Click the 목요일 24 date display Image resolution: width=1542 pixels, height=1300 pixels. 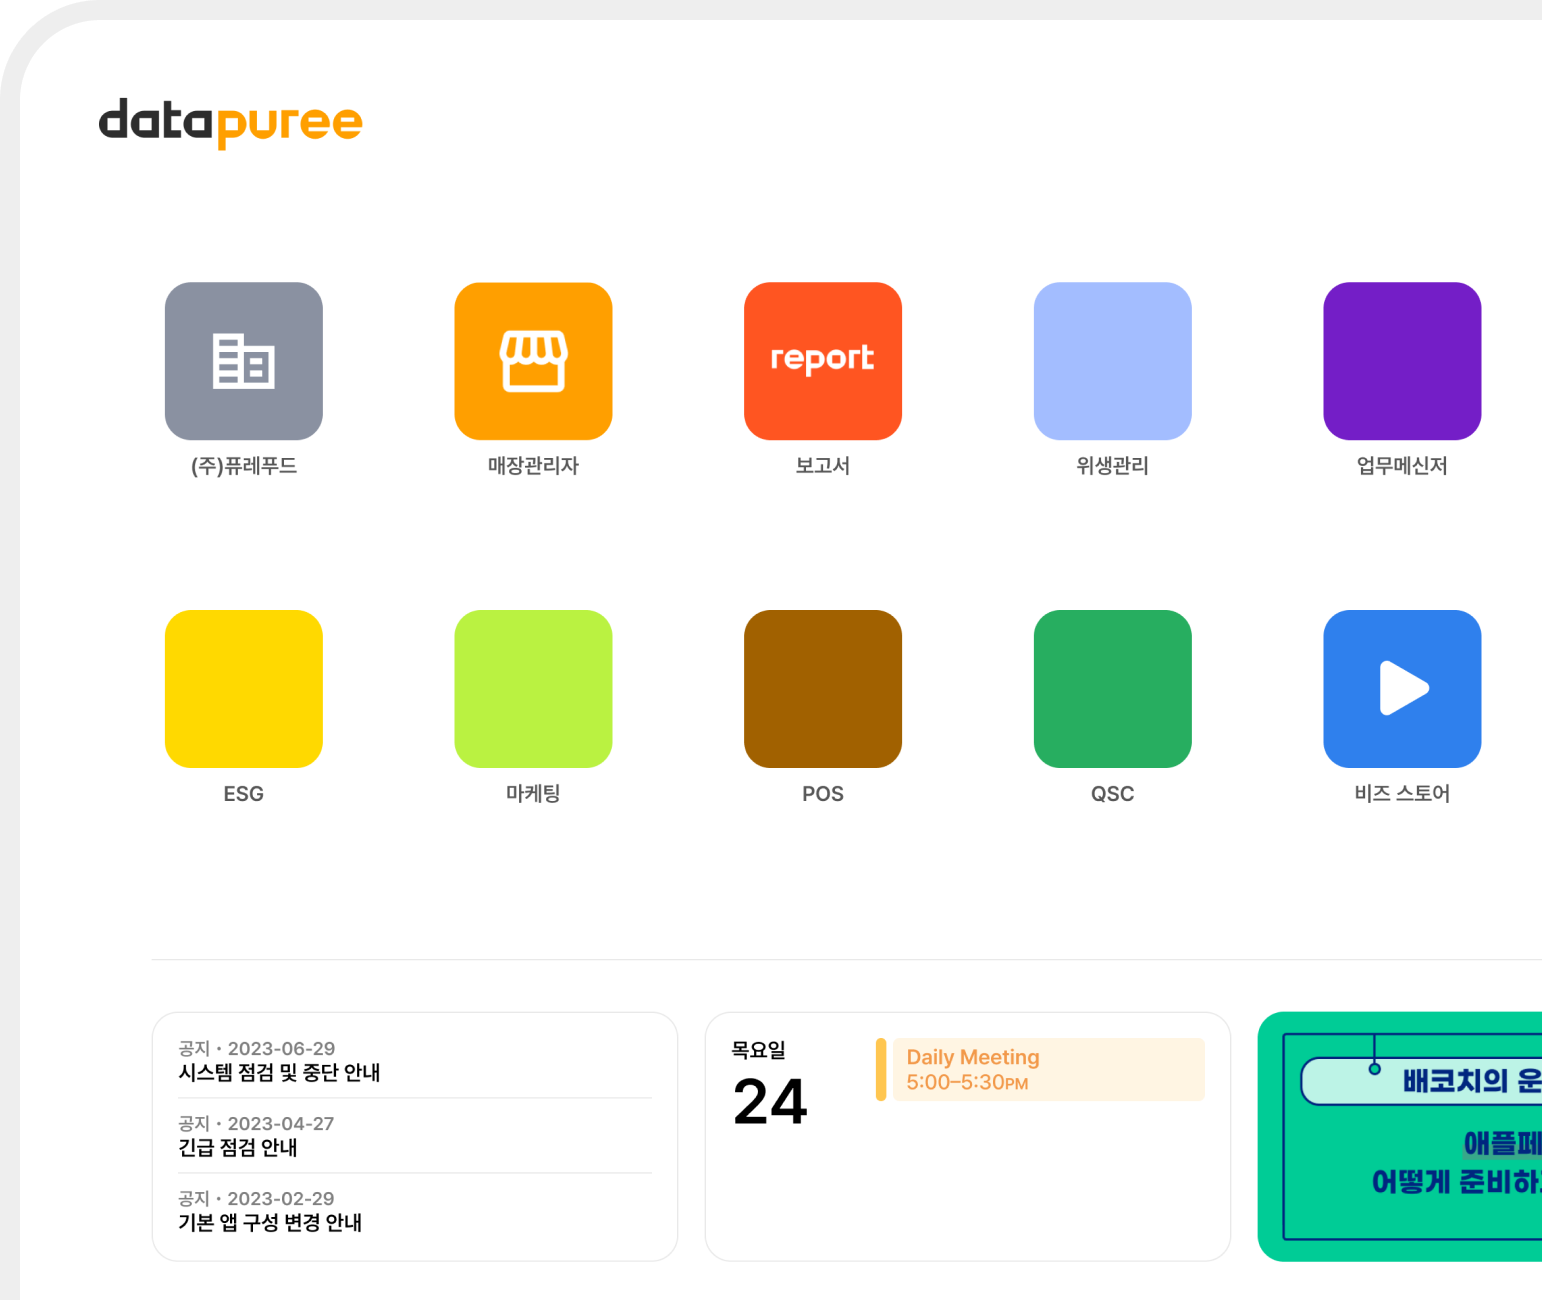click(769, 1085)
